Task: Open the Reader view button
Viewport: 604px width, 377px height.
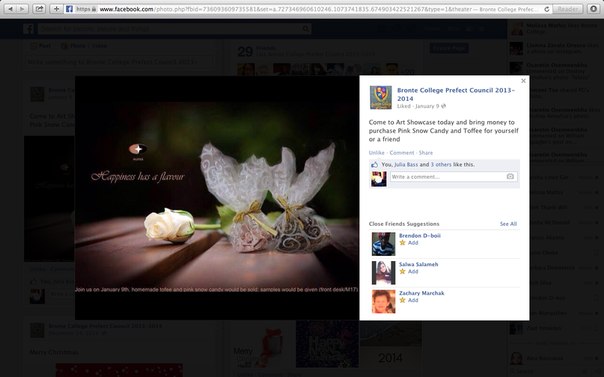Action: pos(568,9)
